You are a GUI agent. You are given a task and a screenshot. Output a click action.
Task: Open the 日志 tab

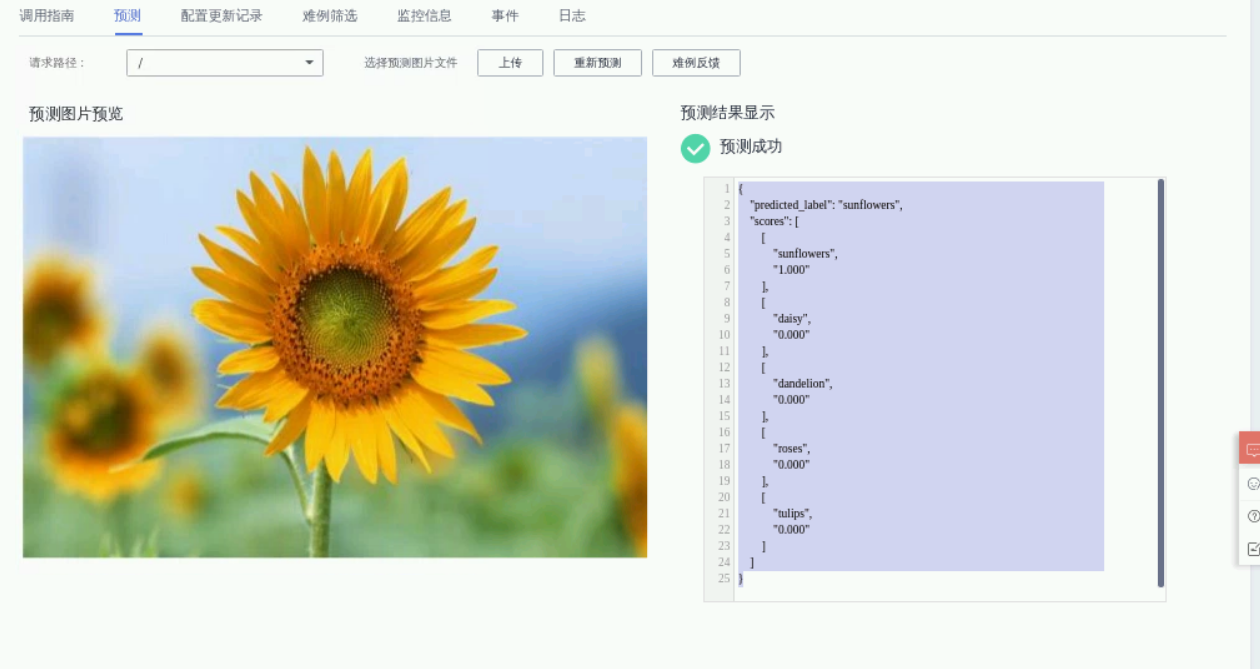(x=572, y=16)
